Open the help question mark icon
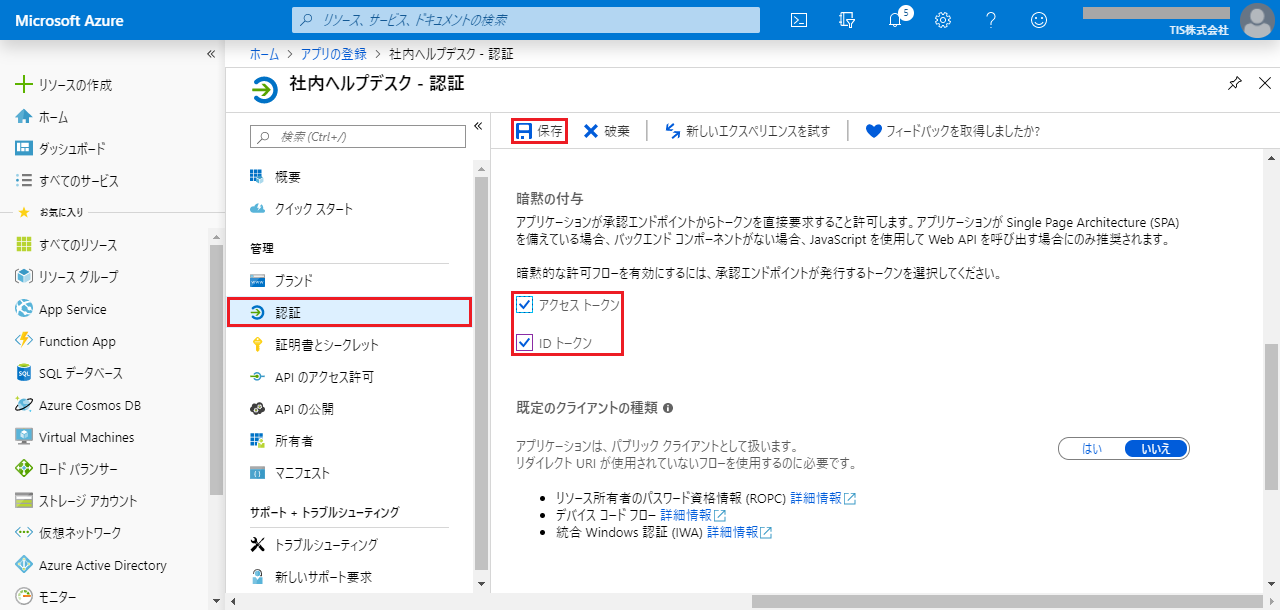This screenshot has width=1280, height=610. coord(991,20)
